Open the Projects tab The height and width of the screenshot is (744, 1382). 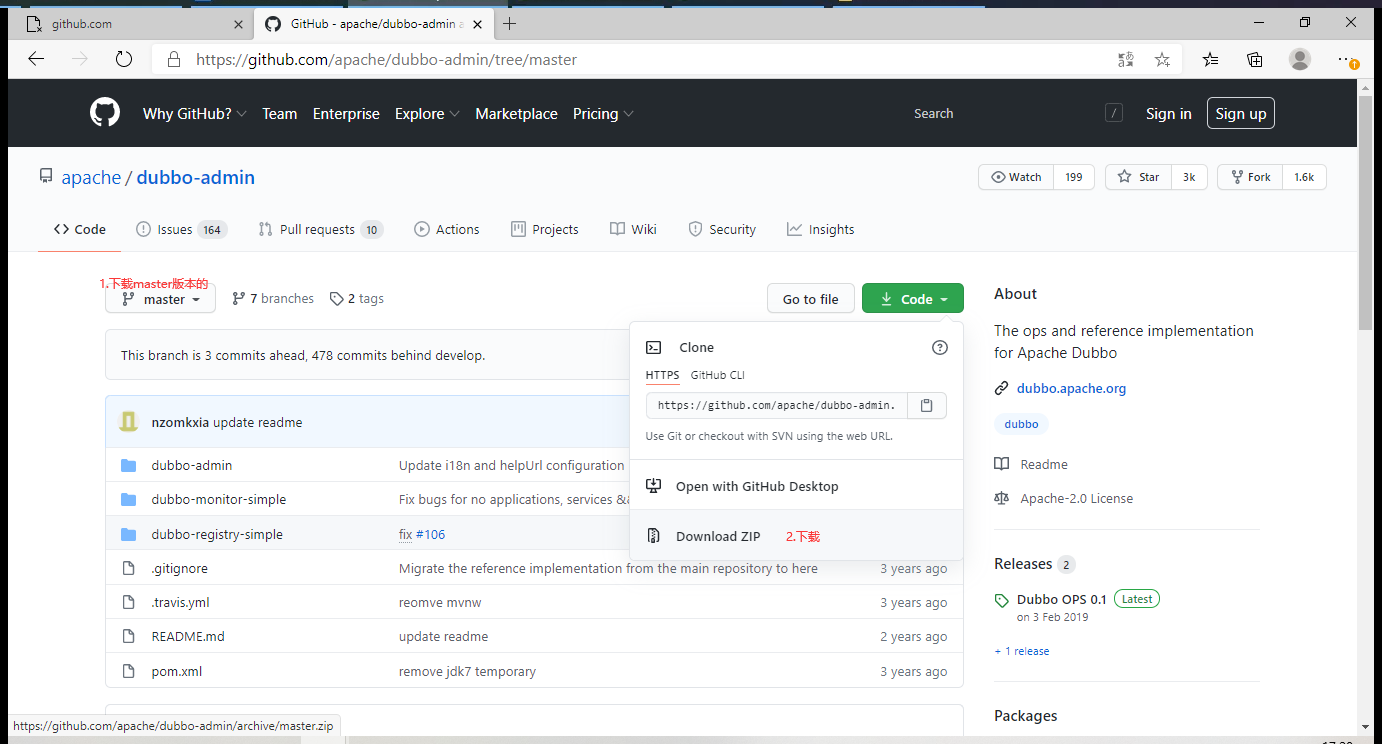[545, 229]
